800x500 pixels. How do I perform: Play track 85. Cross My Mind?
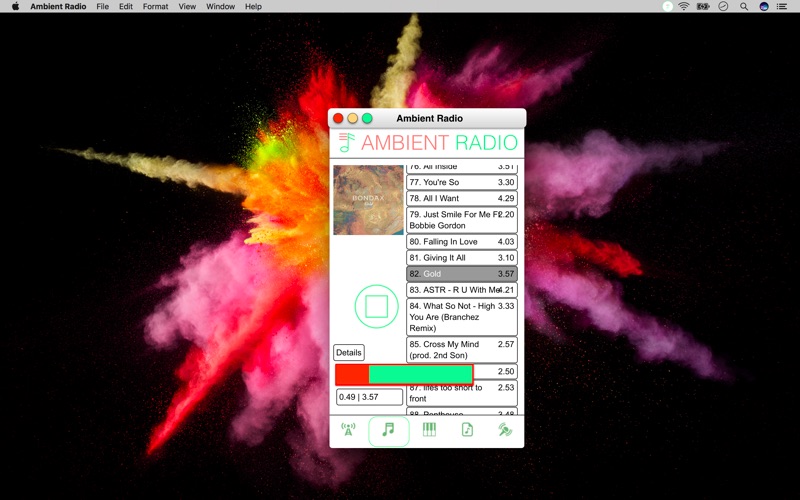click(x=462, y=349)
